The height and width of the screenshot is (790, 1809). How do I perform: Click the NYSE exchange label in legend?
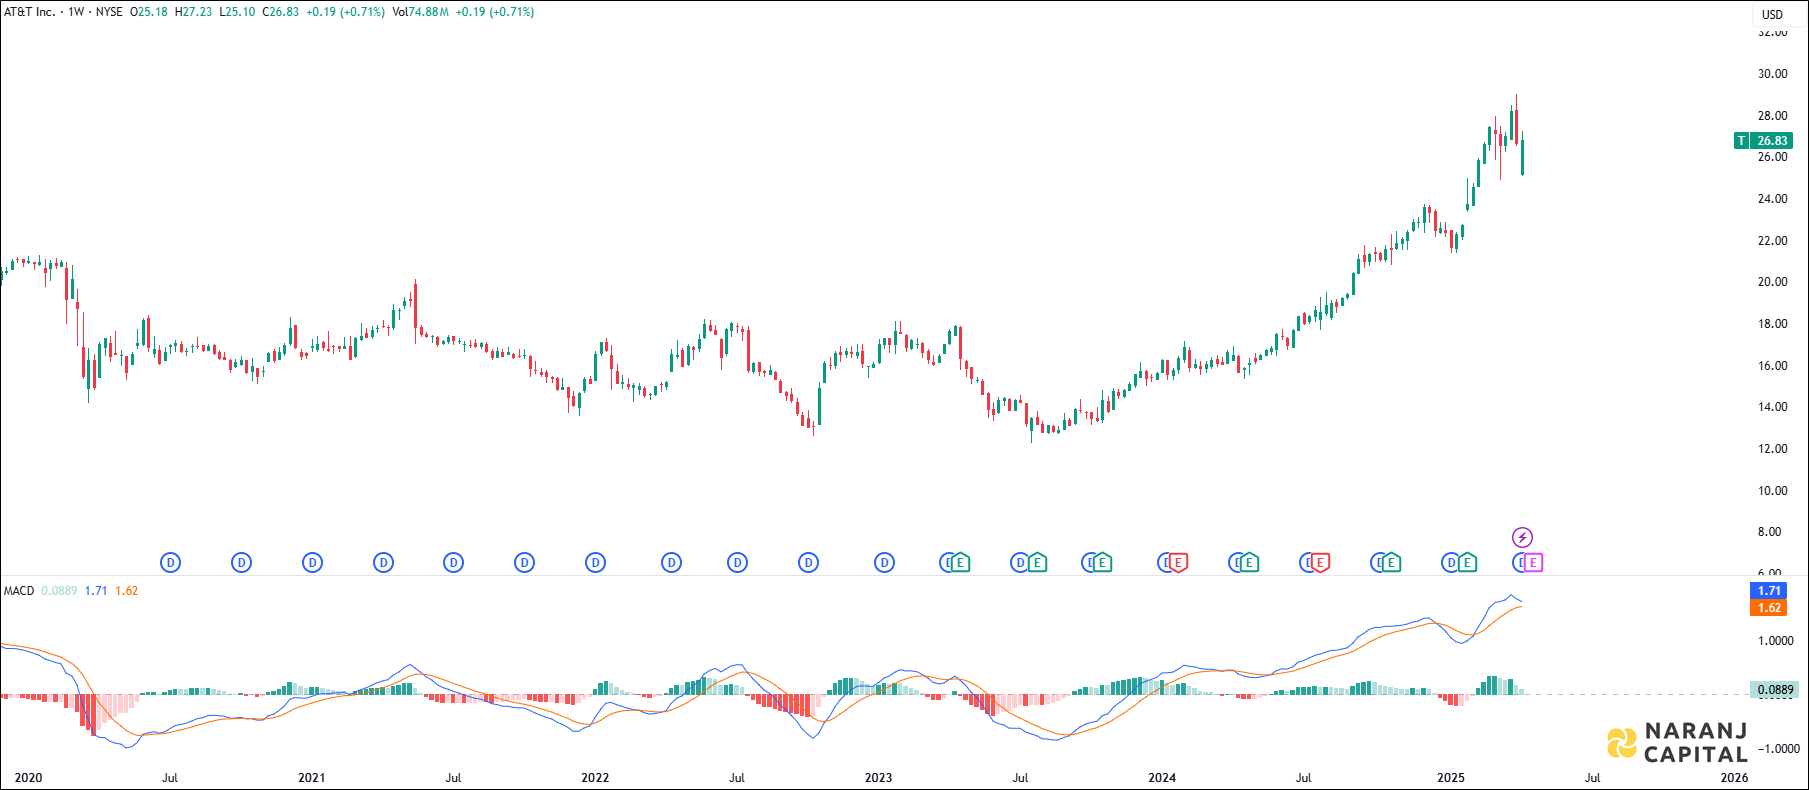[109, 12]
